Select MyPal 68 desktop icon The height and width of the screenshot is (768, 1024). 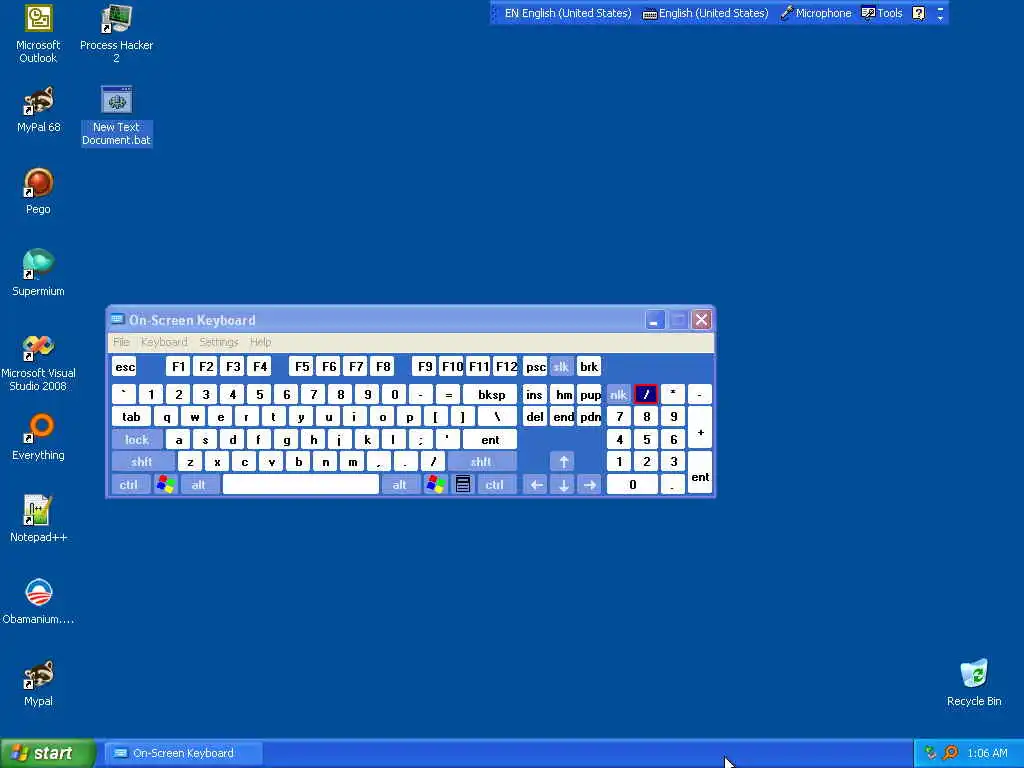[x=38, y=109]
